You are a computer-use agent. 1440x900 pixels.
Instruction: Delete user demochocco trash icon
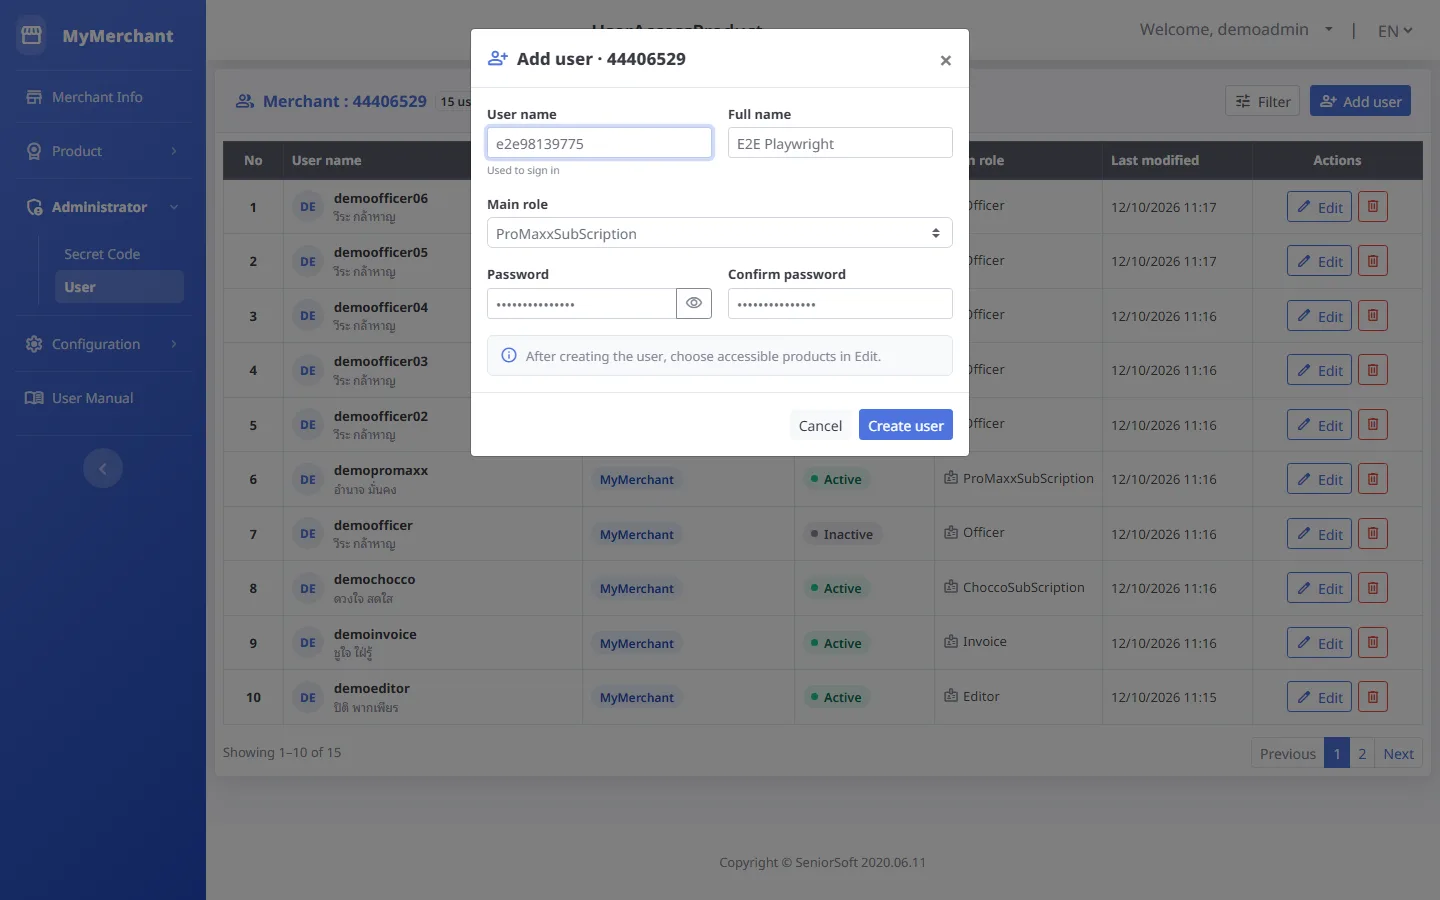coord(1373,588)
